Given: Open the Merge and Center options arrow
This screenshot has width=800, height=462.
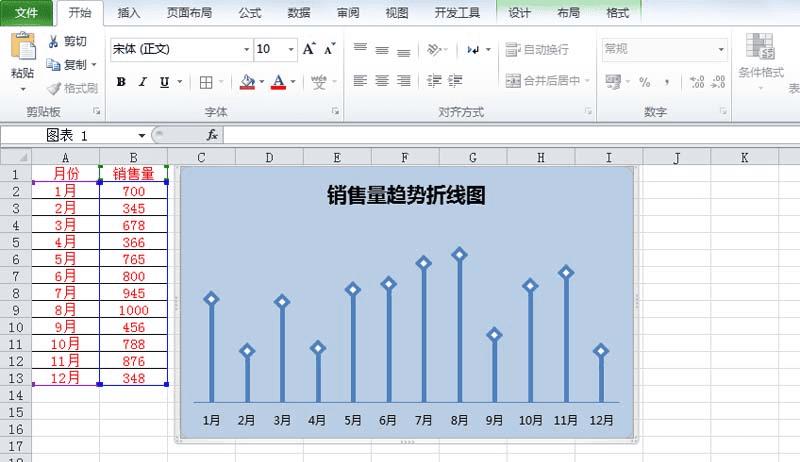Looking at the screenshot, I should tap(587, 81).
